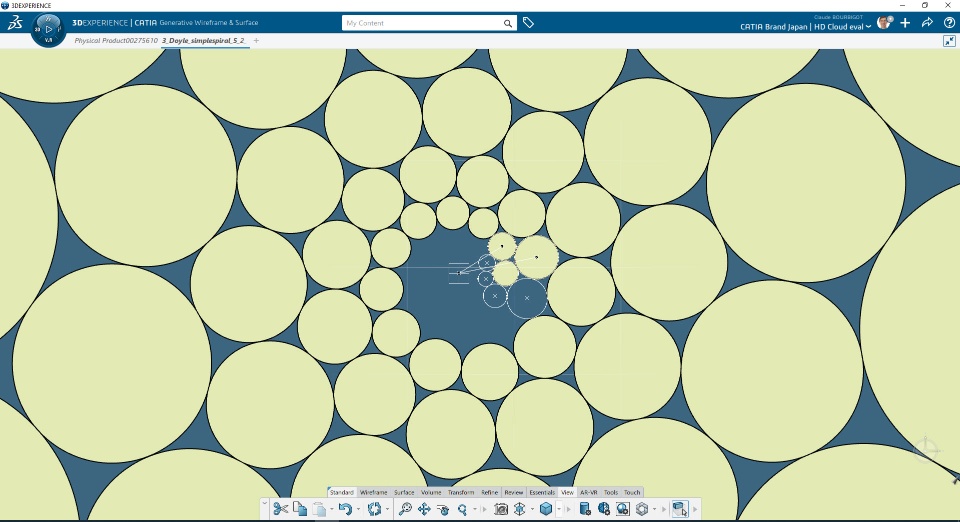Click the share arrow icon
Image resolution: width=960 pixels, height=522 pixels.
tap(927, 23)
